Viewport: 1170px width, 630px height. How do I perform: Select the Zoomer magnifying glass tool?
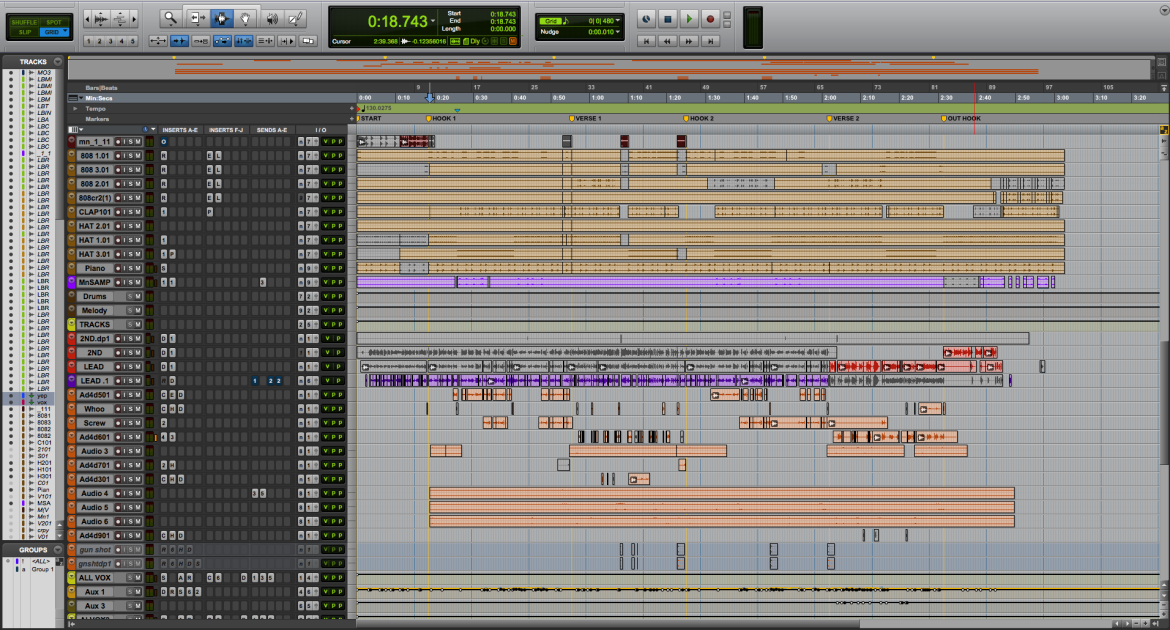(171, 18)
